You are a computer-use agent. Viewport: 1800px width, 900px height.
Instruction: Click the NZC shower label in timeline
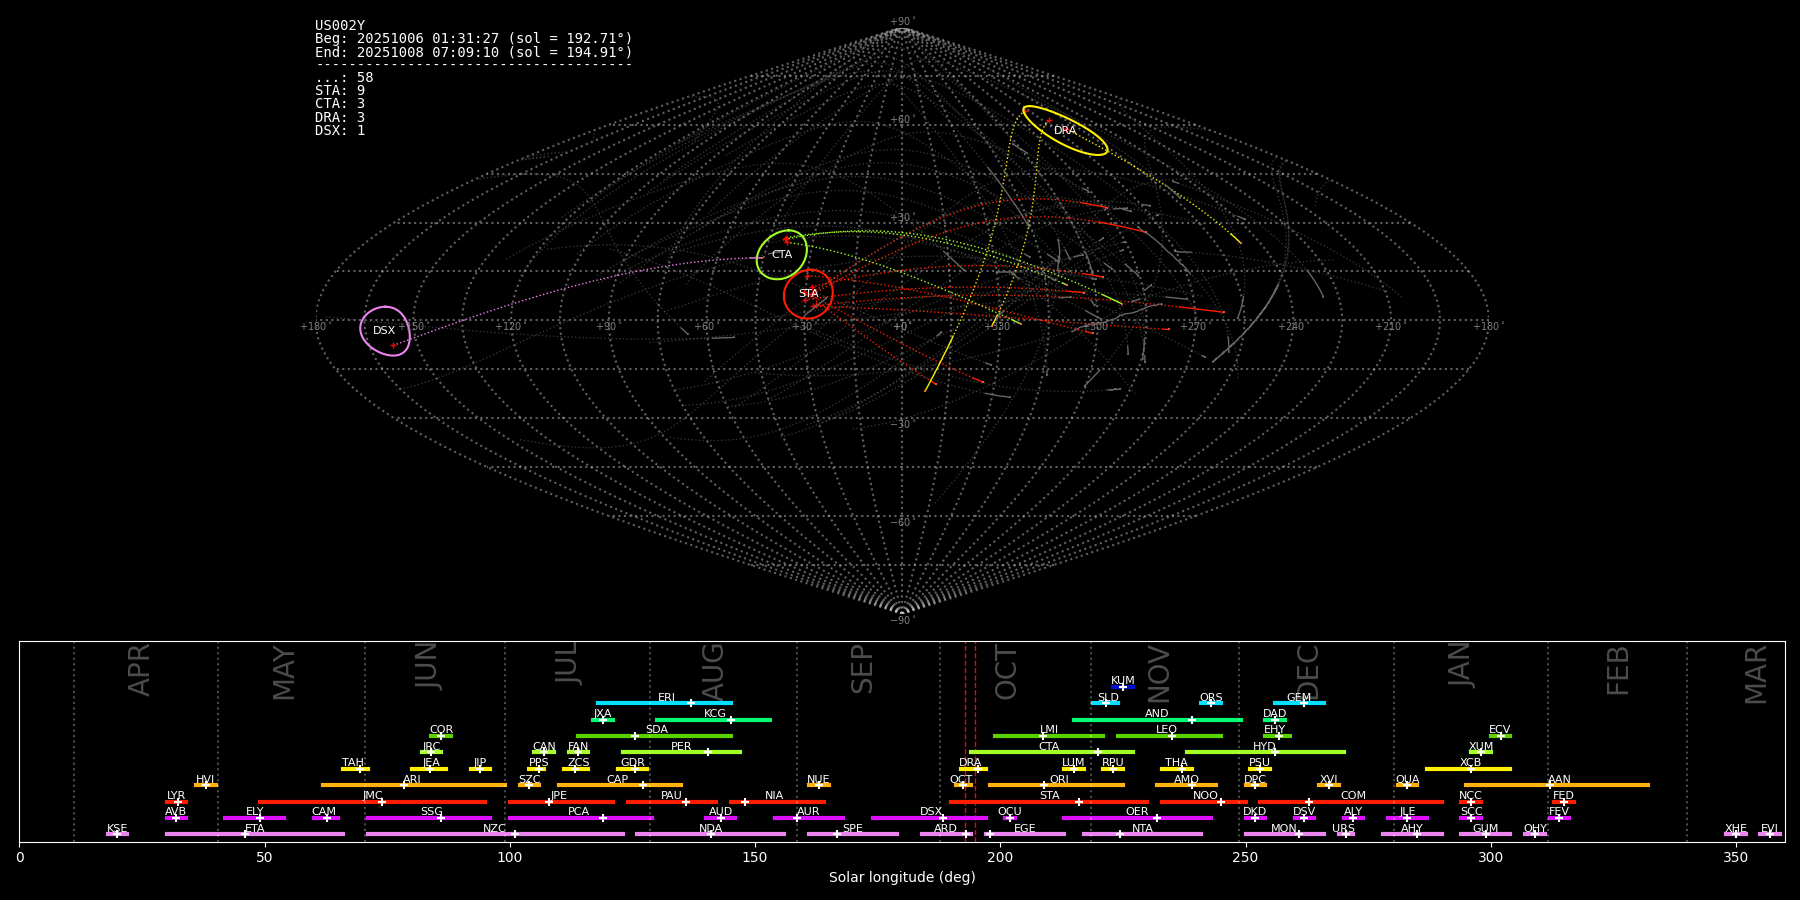tap(495, 829)
